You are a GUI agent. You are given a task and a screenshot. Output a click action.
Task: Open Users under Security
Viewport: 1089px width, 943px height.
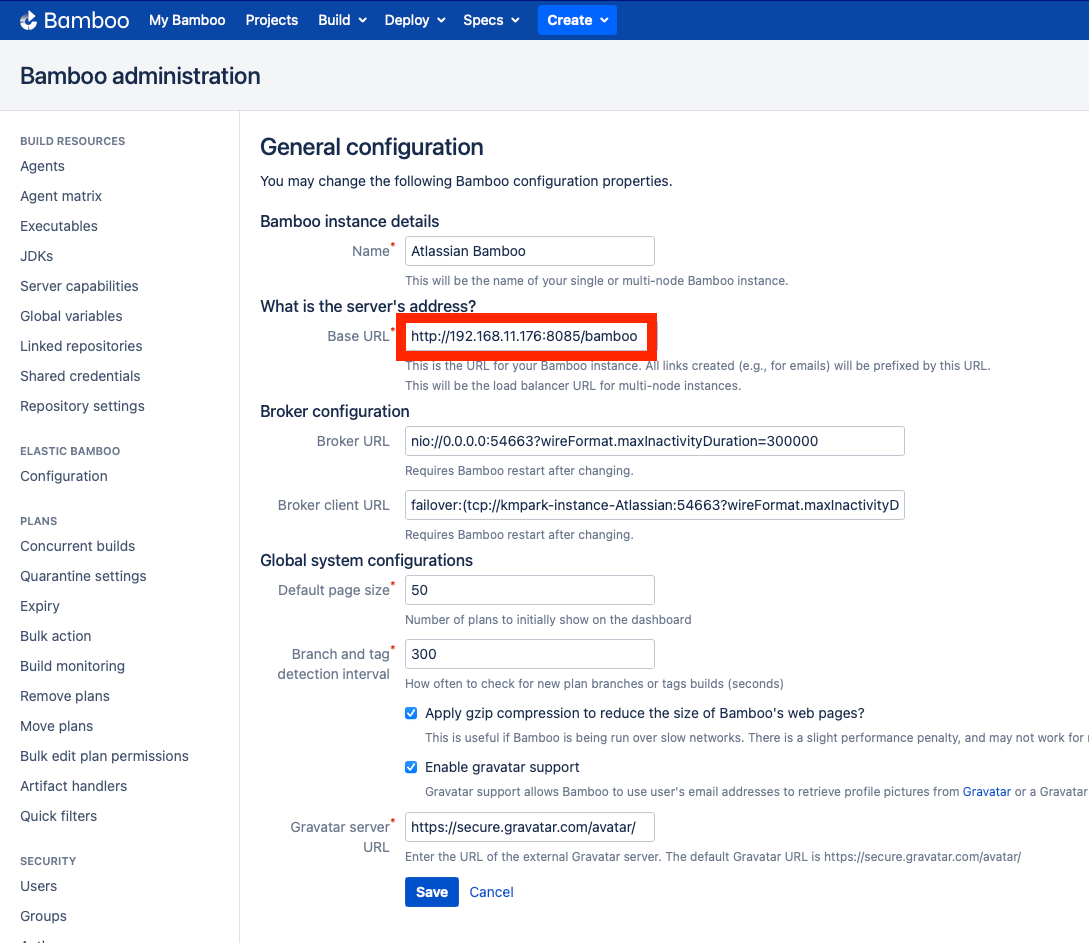38,886
